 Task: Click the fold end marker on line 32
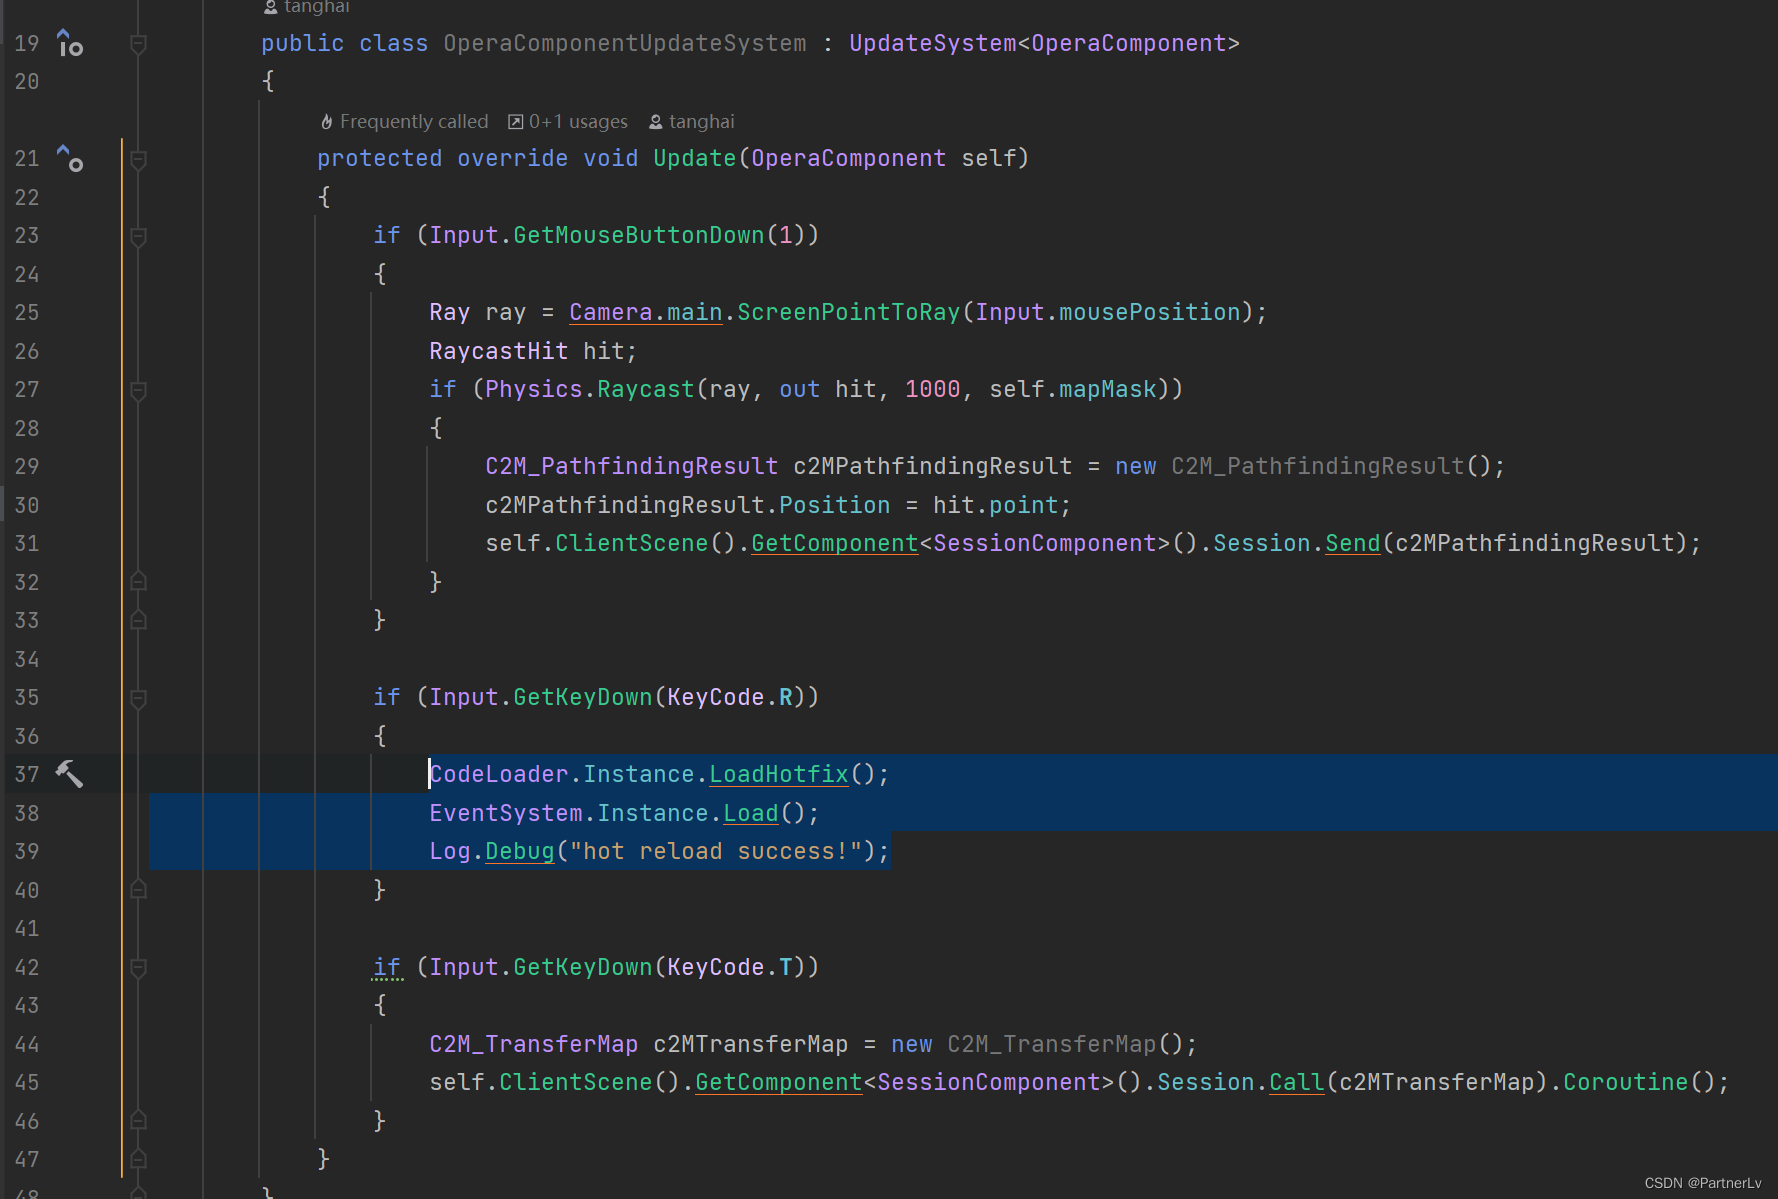[139, 581]
